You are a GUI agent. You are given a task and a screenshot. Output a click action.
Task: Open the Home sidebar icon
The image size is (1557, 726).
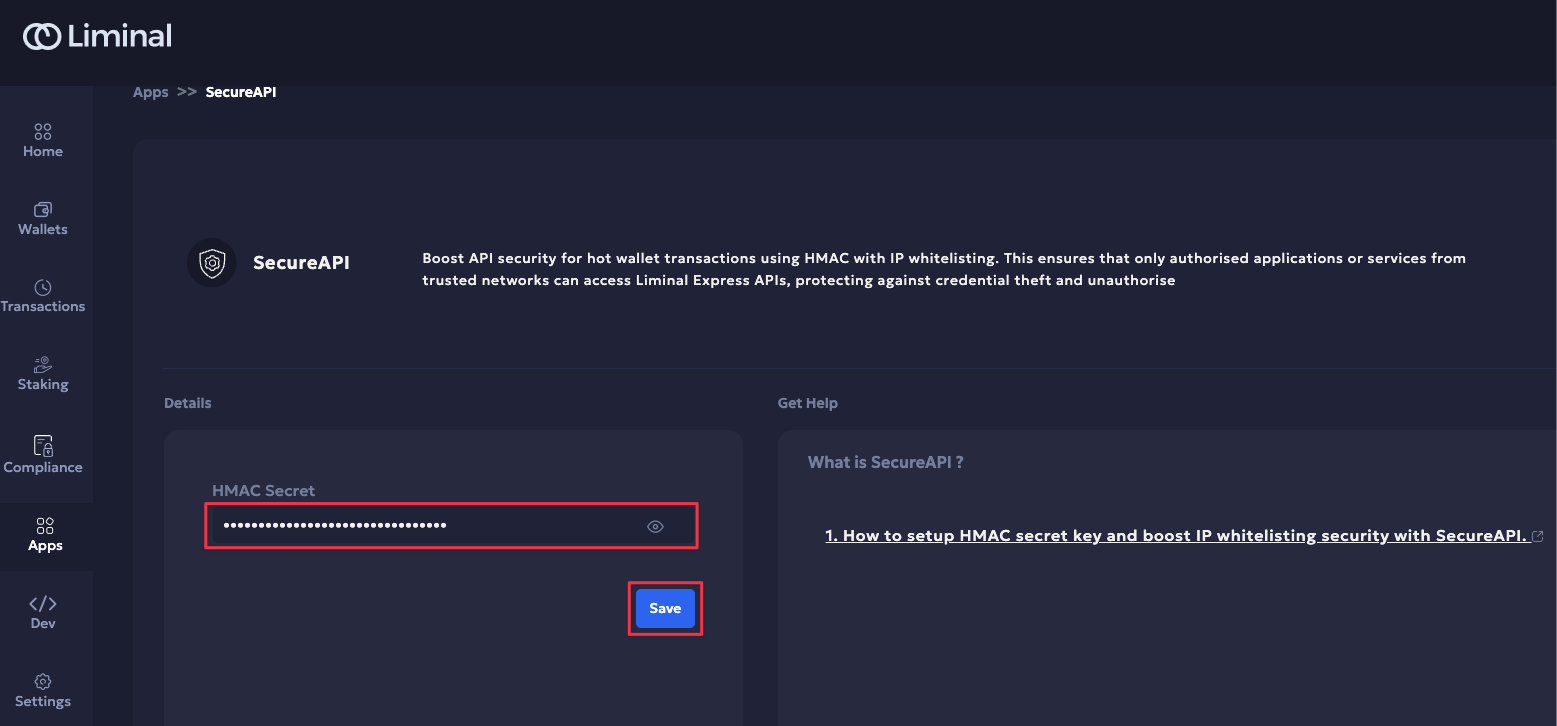43,132
